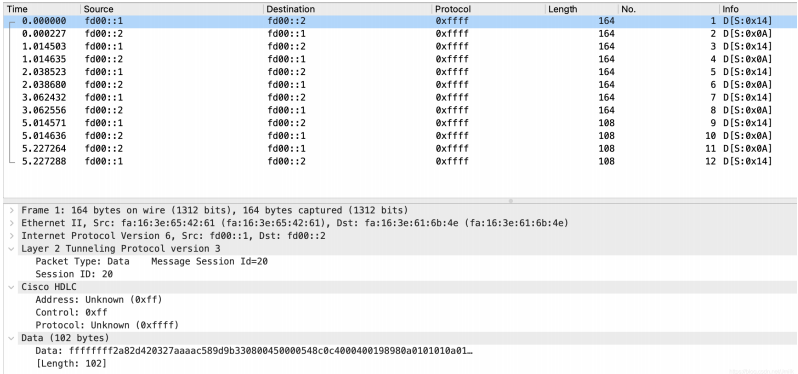Click Length 108 in packet 9 row
798x374 pixels.
[x=606, y=123]
